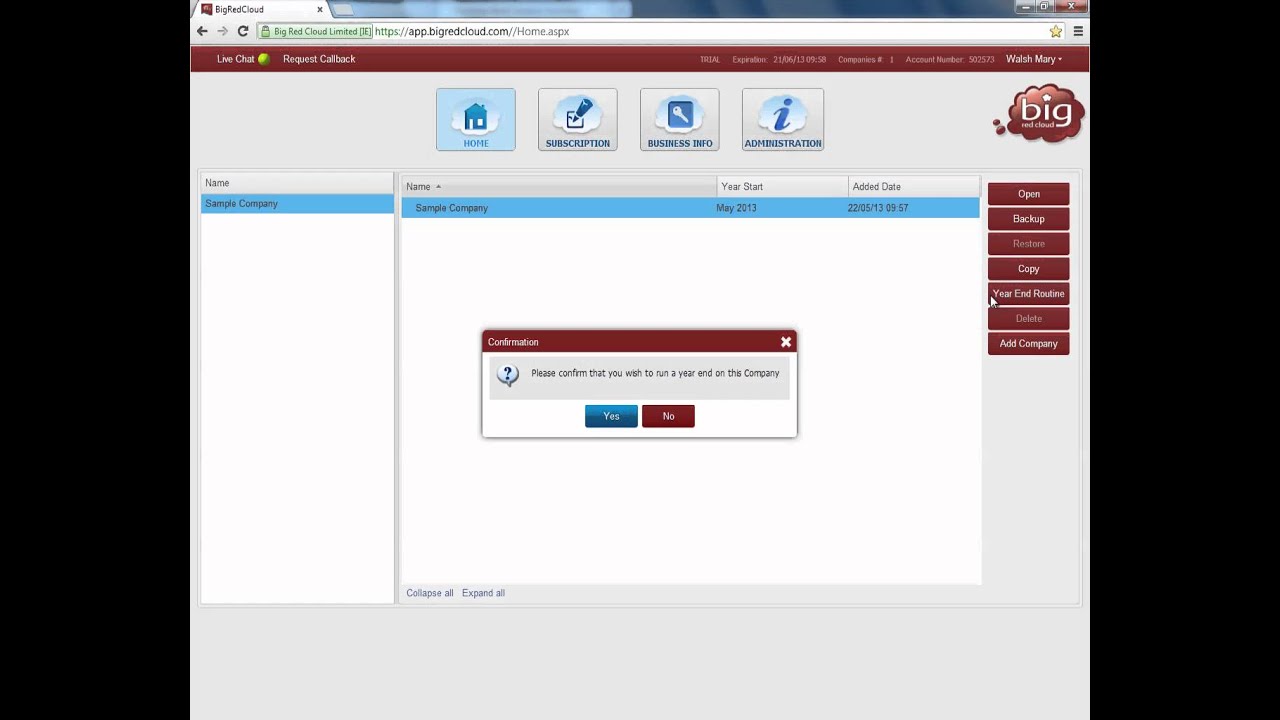Click the question mark icon in dialog
Image resolution: width=1280 pixels, height=720 pixels.
click(508, 375)
